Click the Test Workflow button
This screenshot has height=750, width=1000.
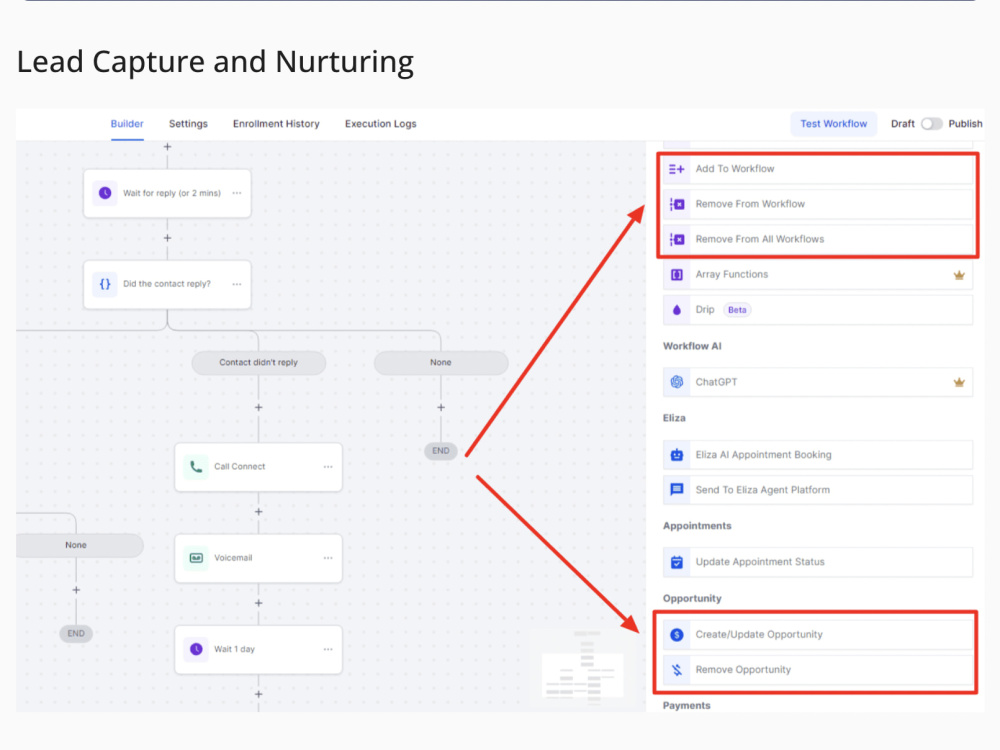click(x=834, y=124)
